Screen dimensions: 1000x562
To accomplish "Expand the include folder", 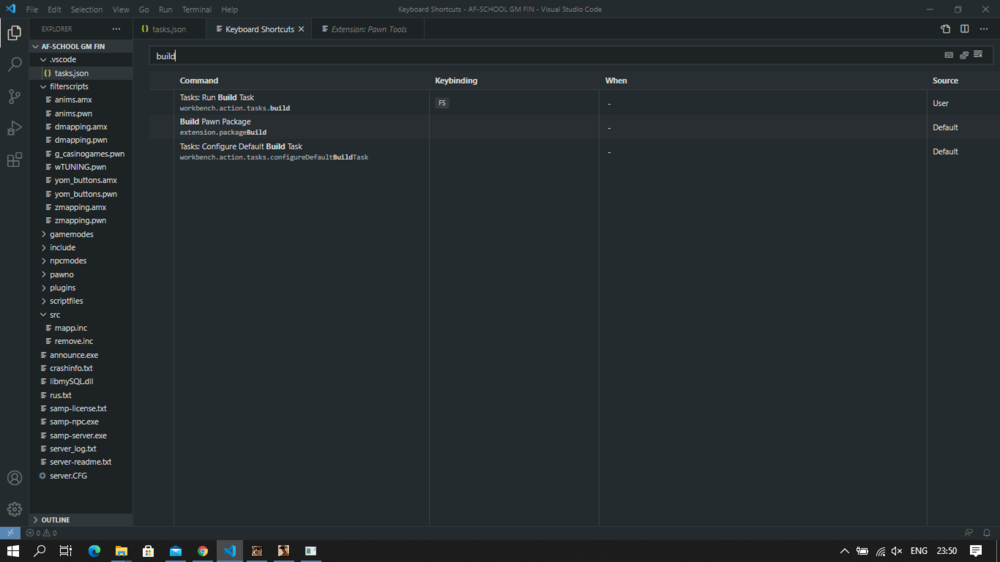I will point(81,248).
